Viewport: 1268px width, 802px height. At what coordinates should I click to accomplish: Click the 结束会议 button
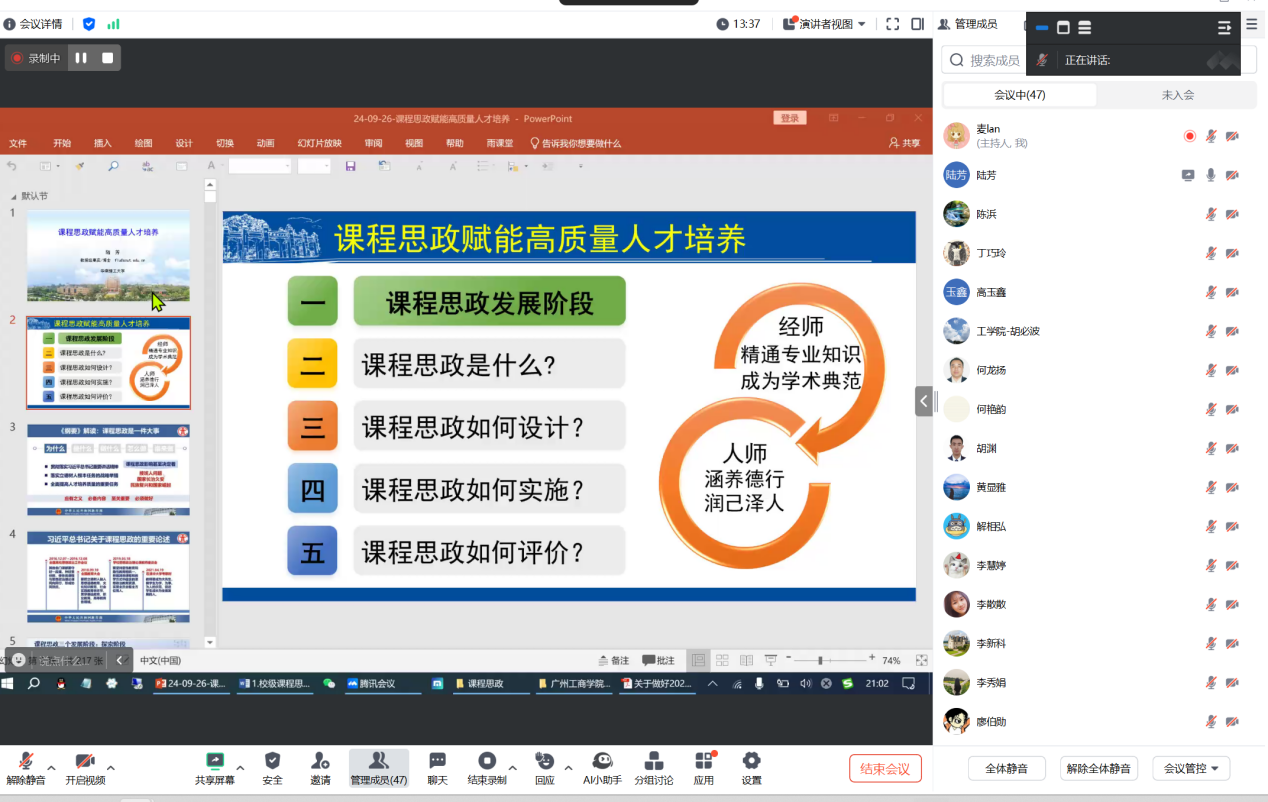click(x=885, y=768)
